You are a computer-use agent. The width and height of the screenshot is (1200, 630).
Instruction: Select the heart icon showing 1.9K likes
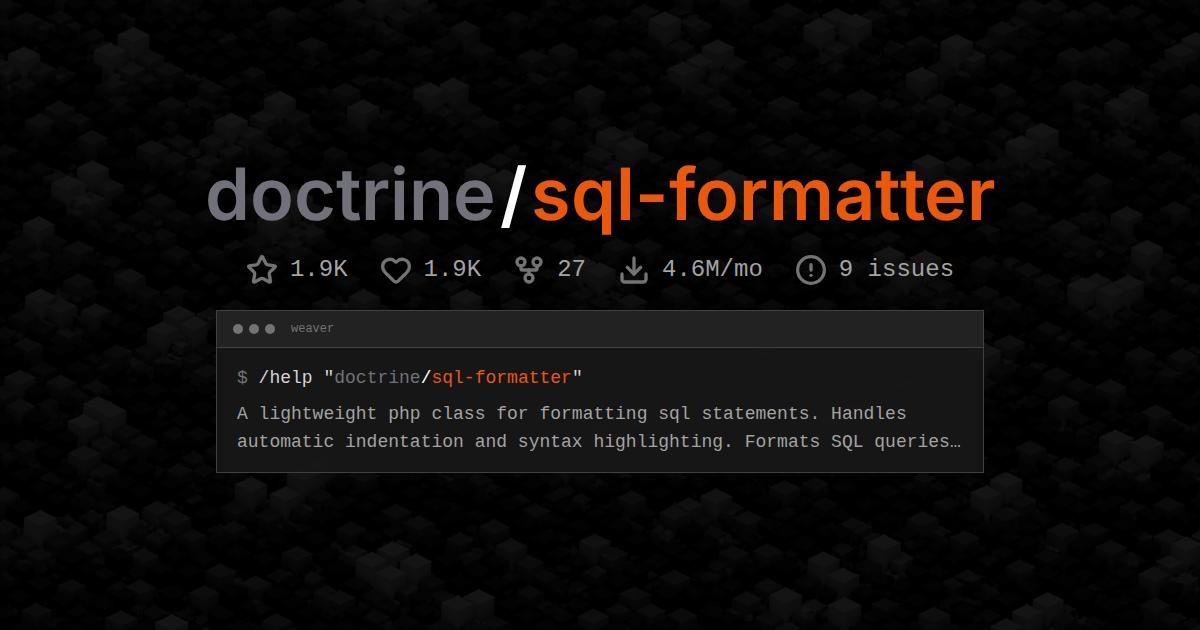tap(395, 268)
